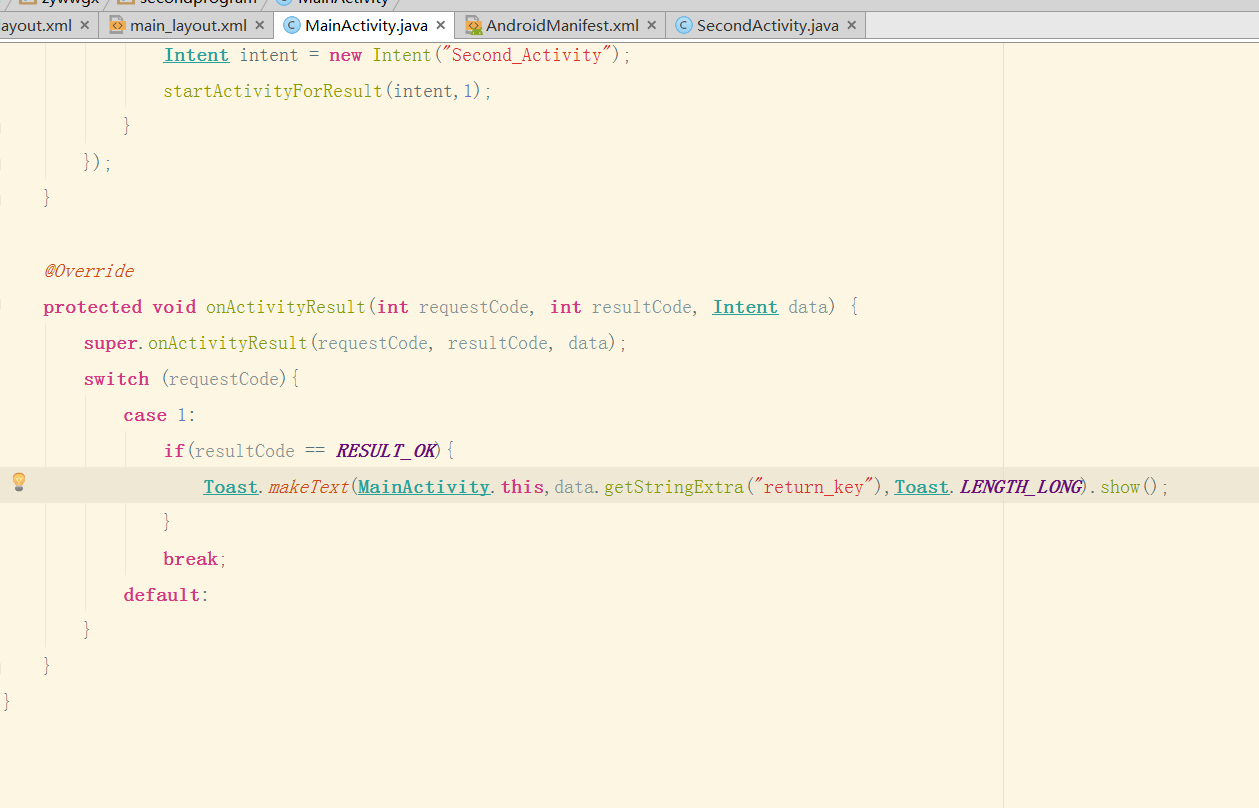
Task: Click the AndroidManifest.xml tab file icon
Action: click(x=473, y=25)
